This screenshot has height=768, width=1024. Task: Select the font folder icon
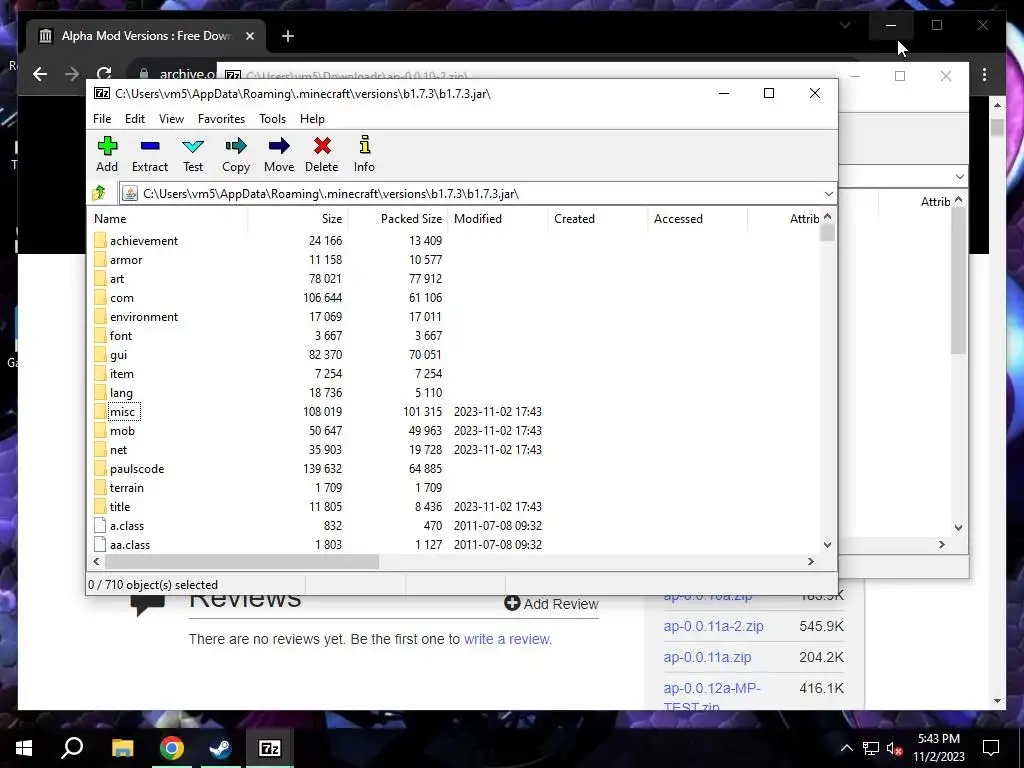point(100,335)
